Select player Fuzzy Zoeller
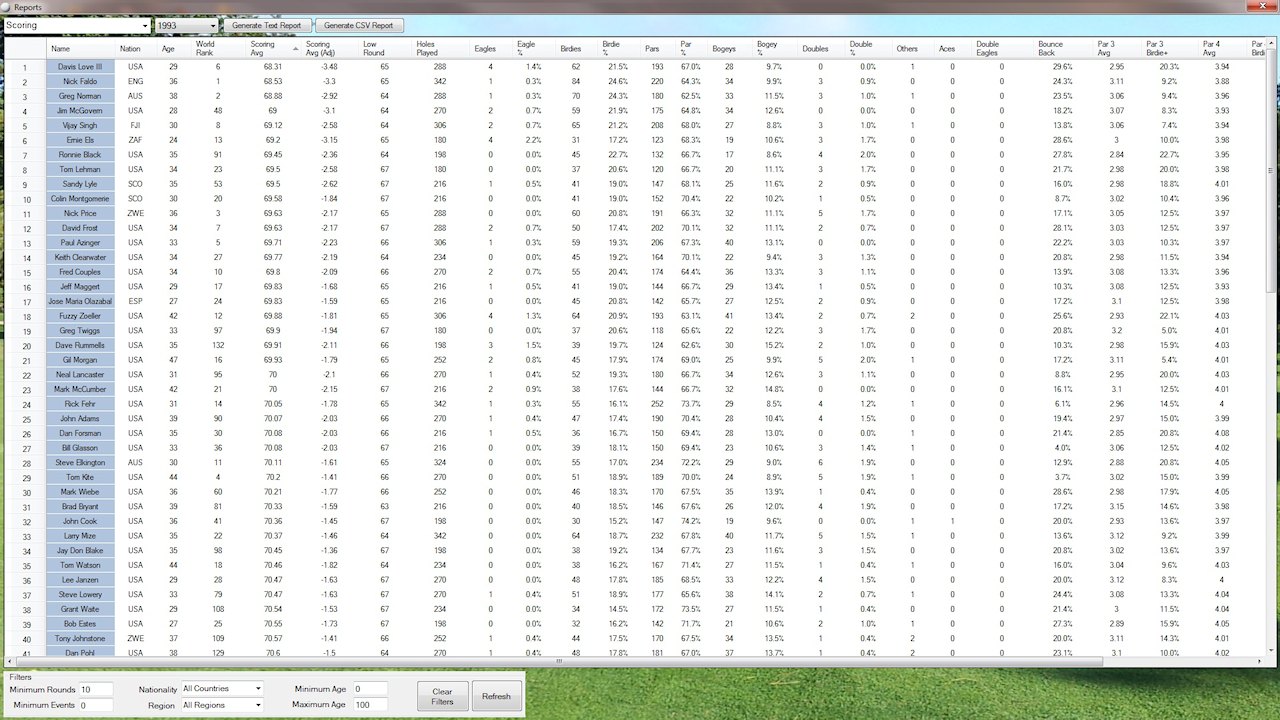This screenshot has height=720, width=1280. click(81, 316)
